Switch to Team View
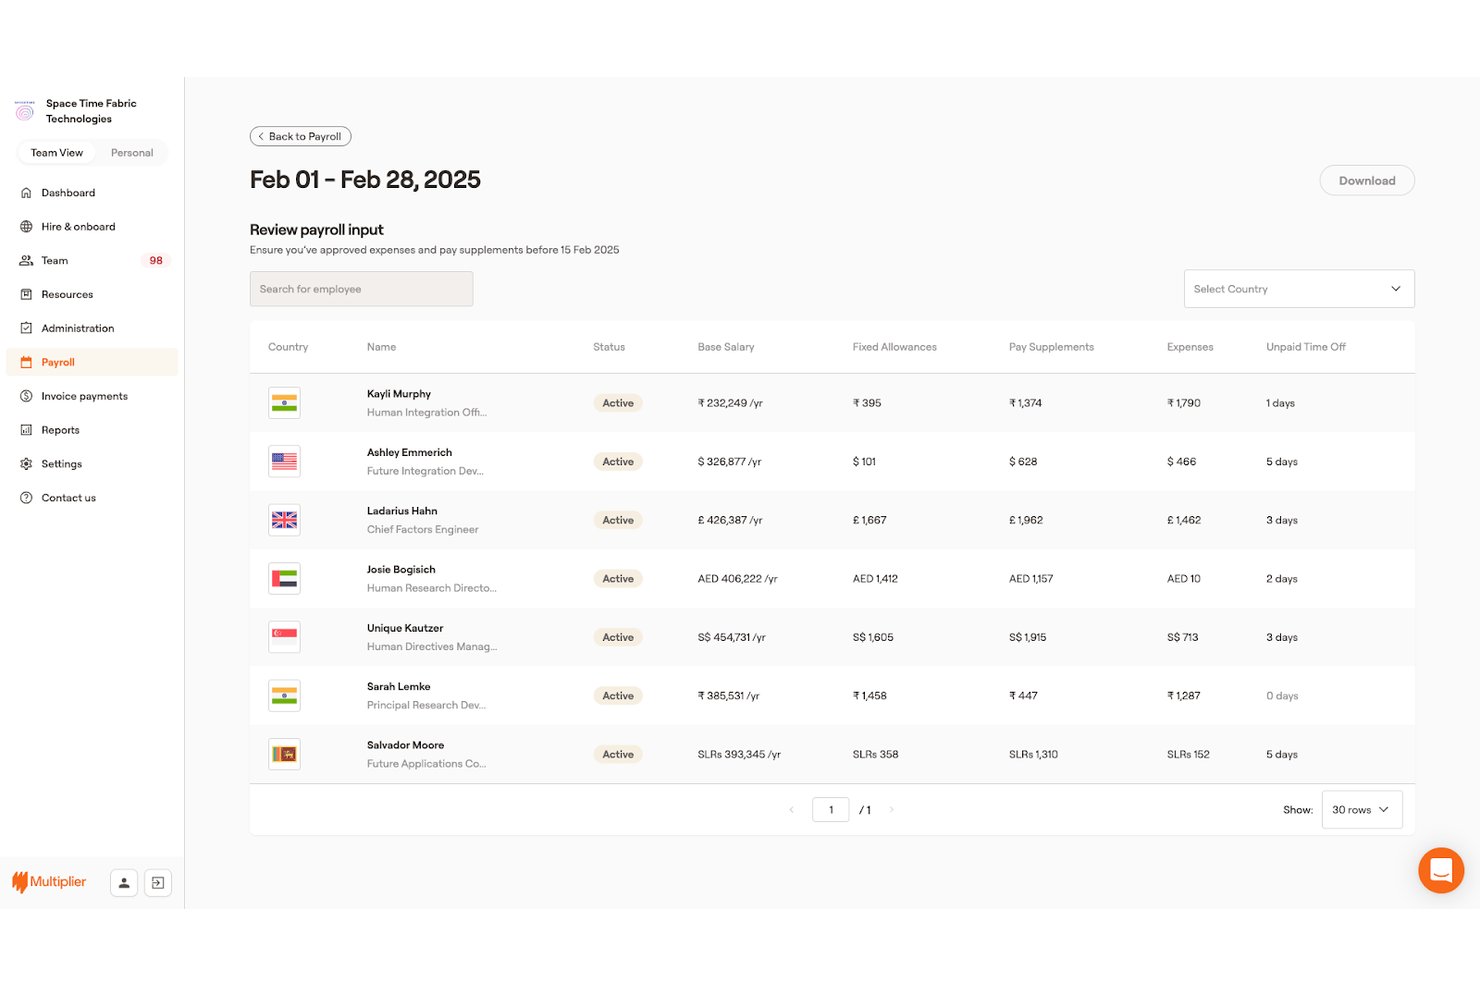Image resolution: width=1480 pixels, height=987 pixels. 57,153
